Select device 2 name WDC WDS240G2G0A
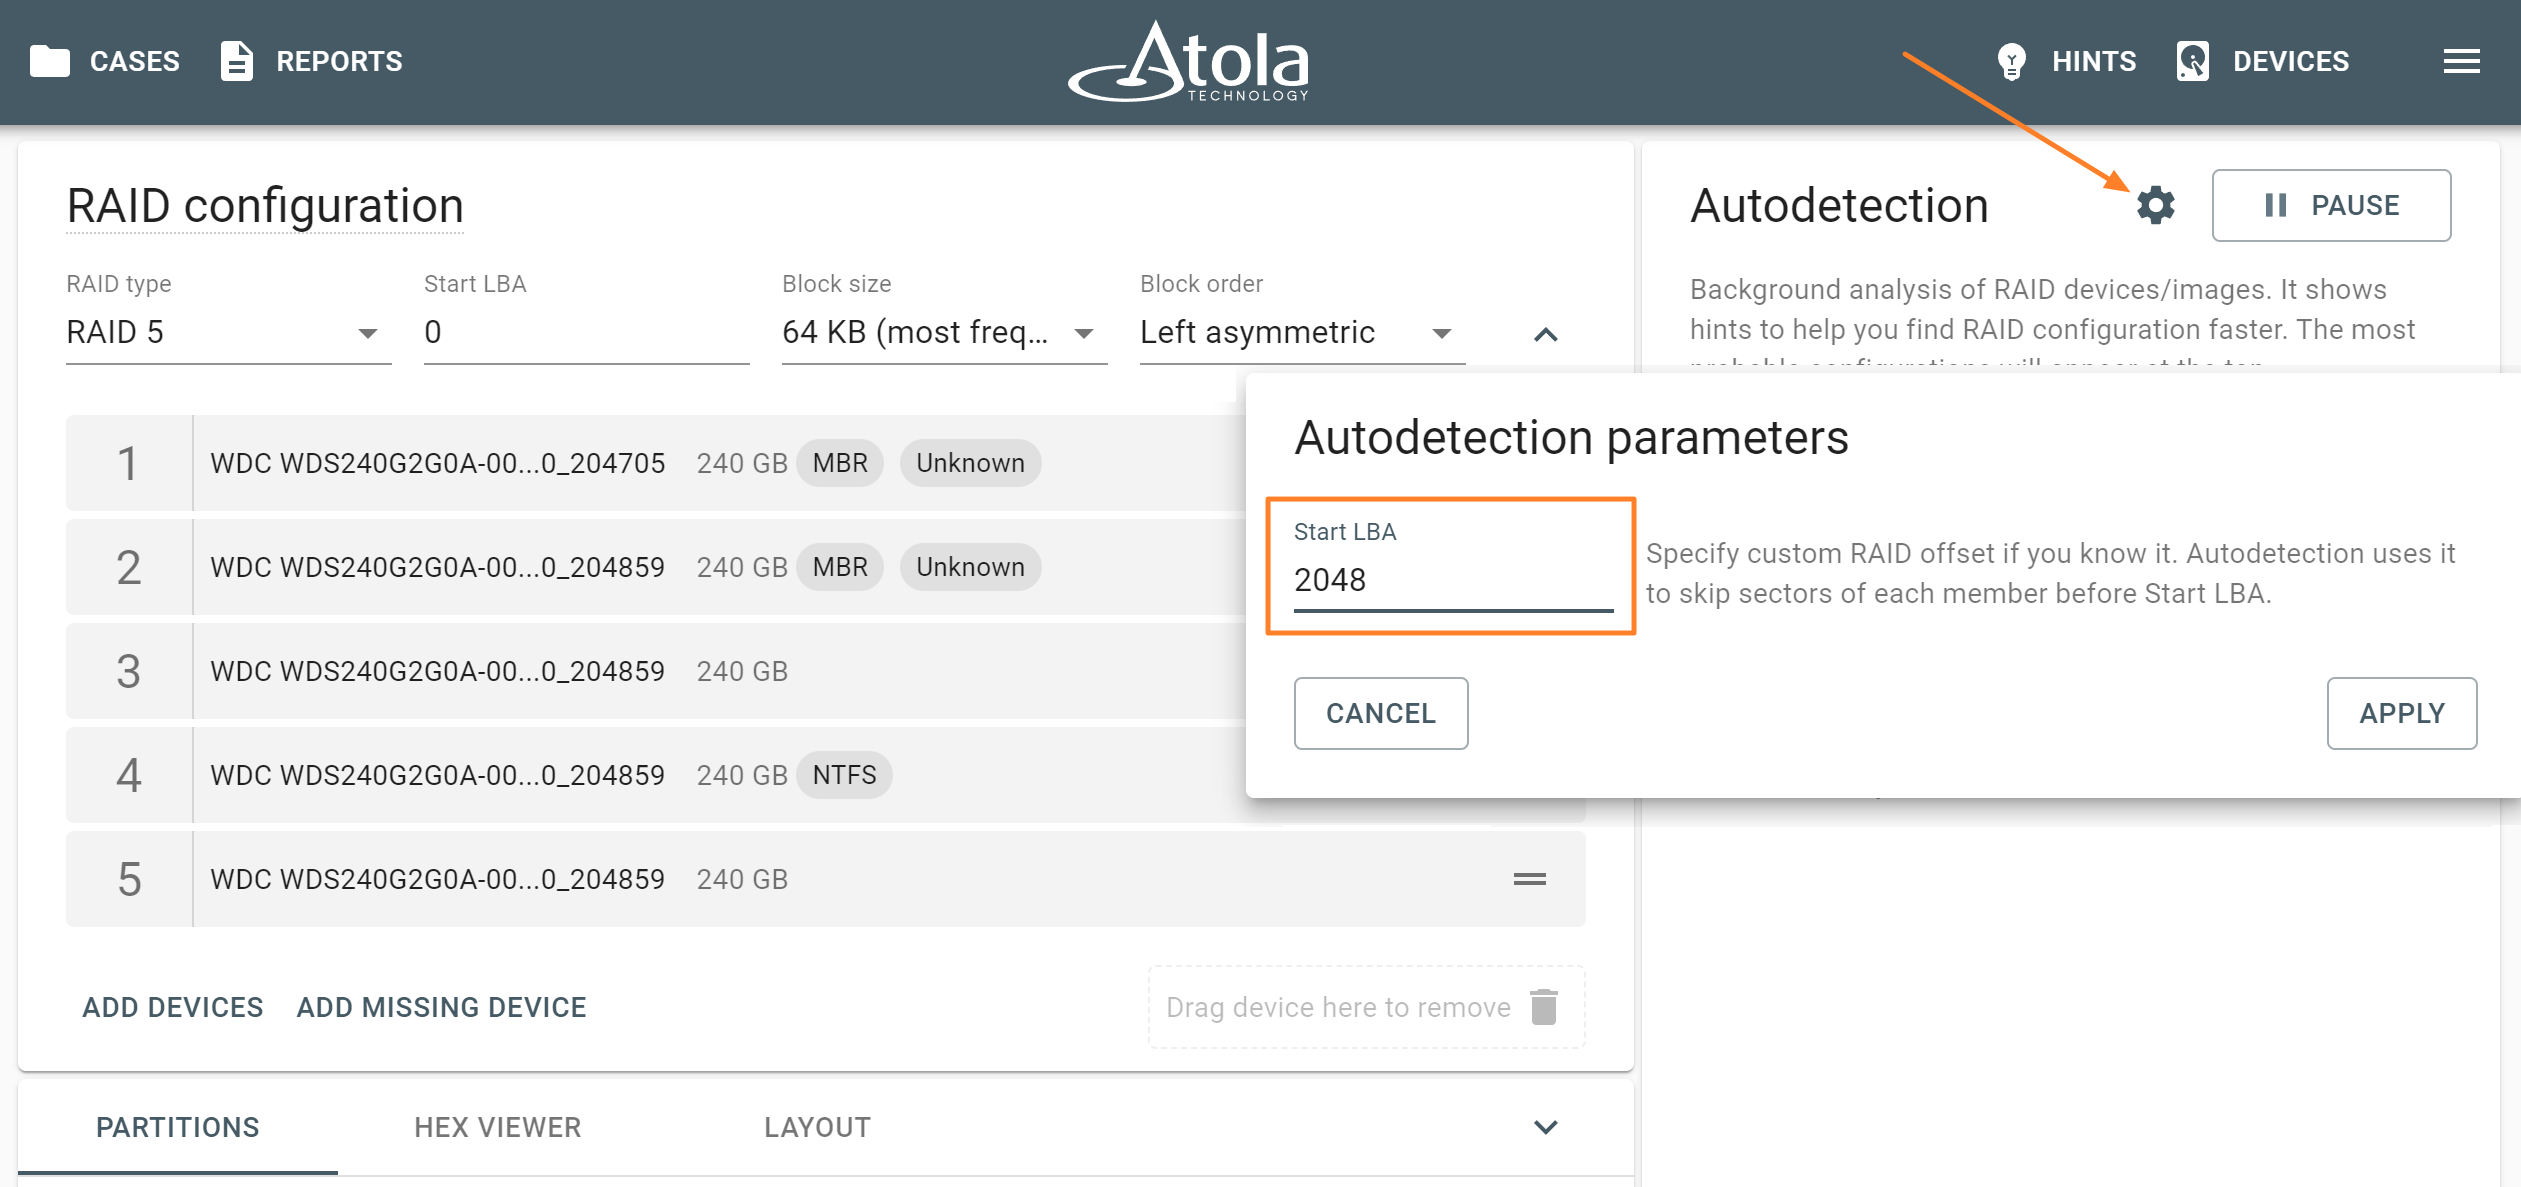Viewport: 2521px width, 1187px height. [437, 567]
